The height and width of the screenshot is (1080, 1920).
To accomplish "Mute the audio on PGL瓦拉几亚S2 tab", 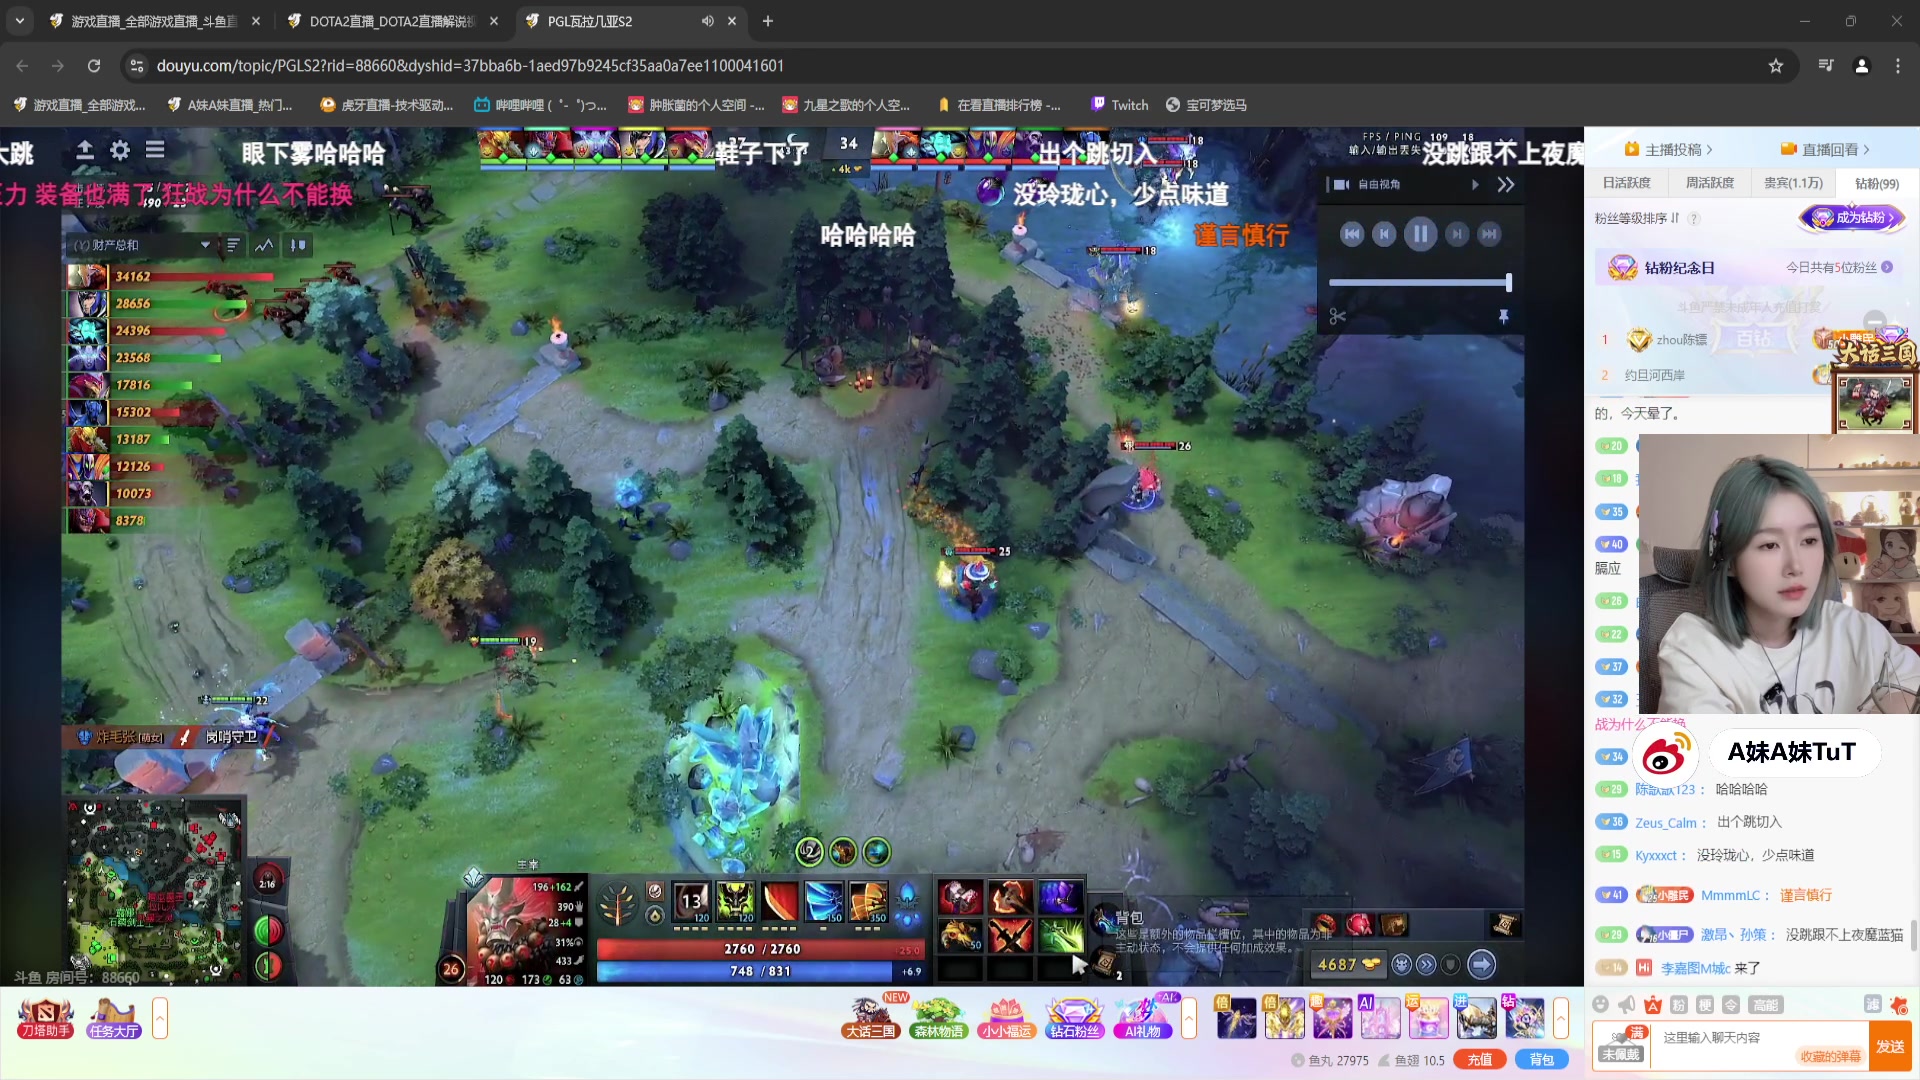I will click(x=707, y=21).
